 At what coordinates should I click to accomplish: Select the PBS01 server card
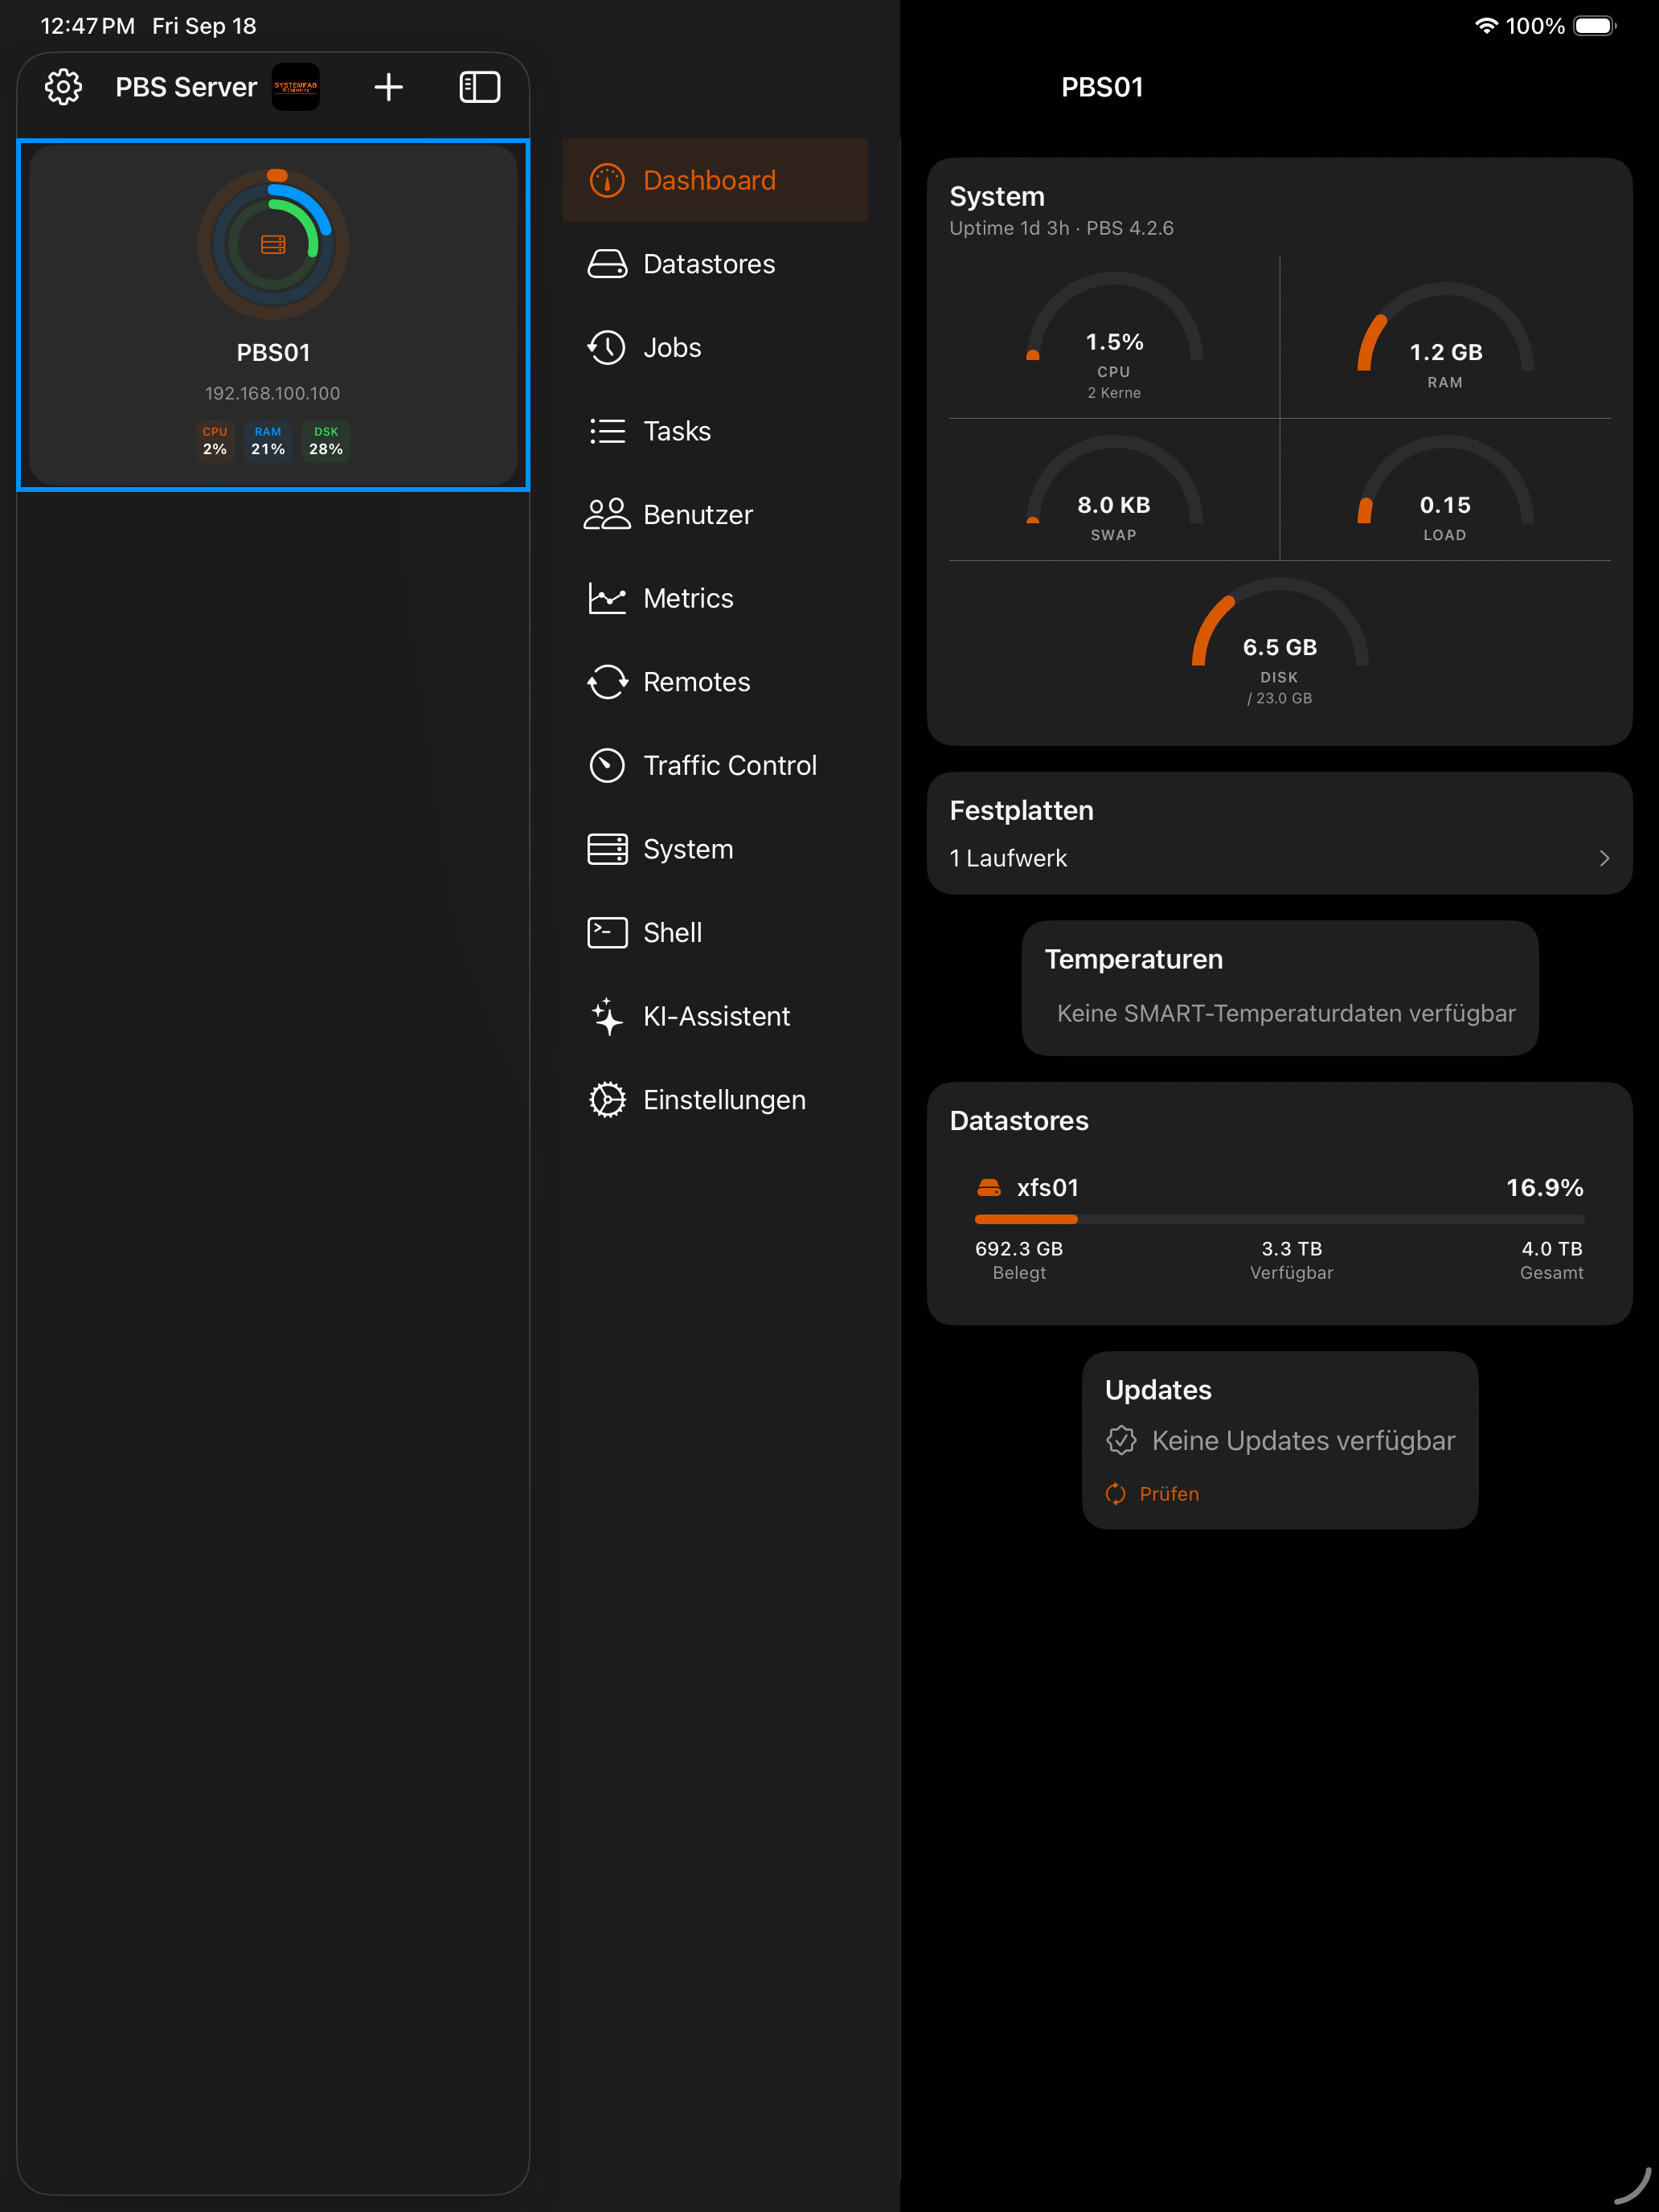[x=273, y=315]
